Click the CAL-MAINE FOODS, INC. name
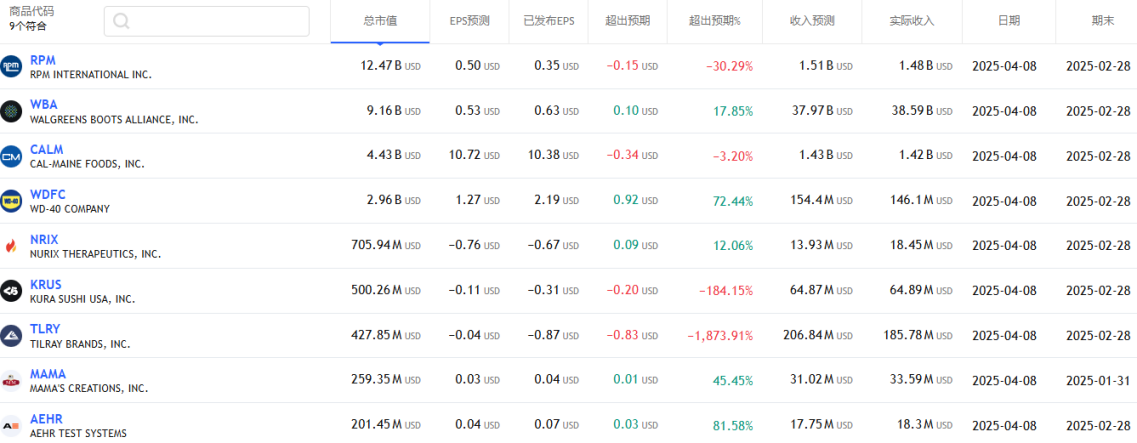Viewport: 1137px width, 443px height. (x=87, y=164)
